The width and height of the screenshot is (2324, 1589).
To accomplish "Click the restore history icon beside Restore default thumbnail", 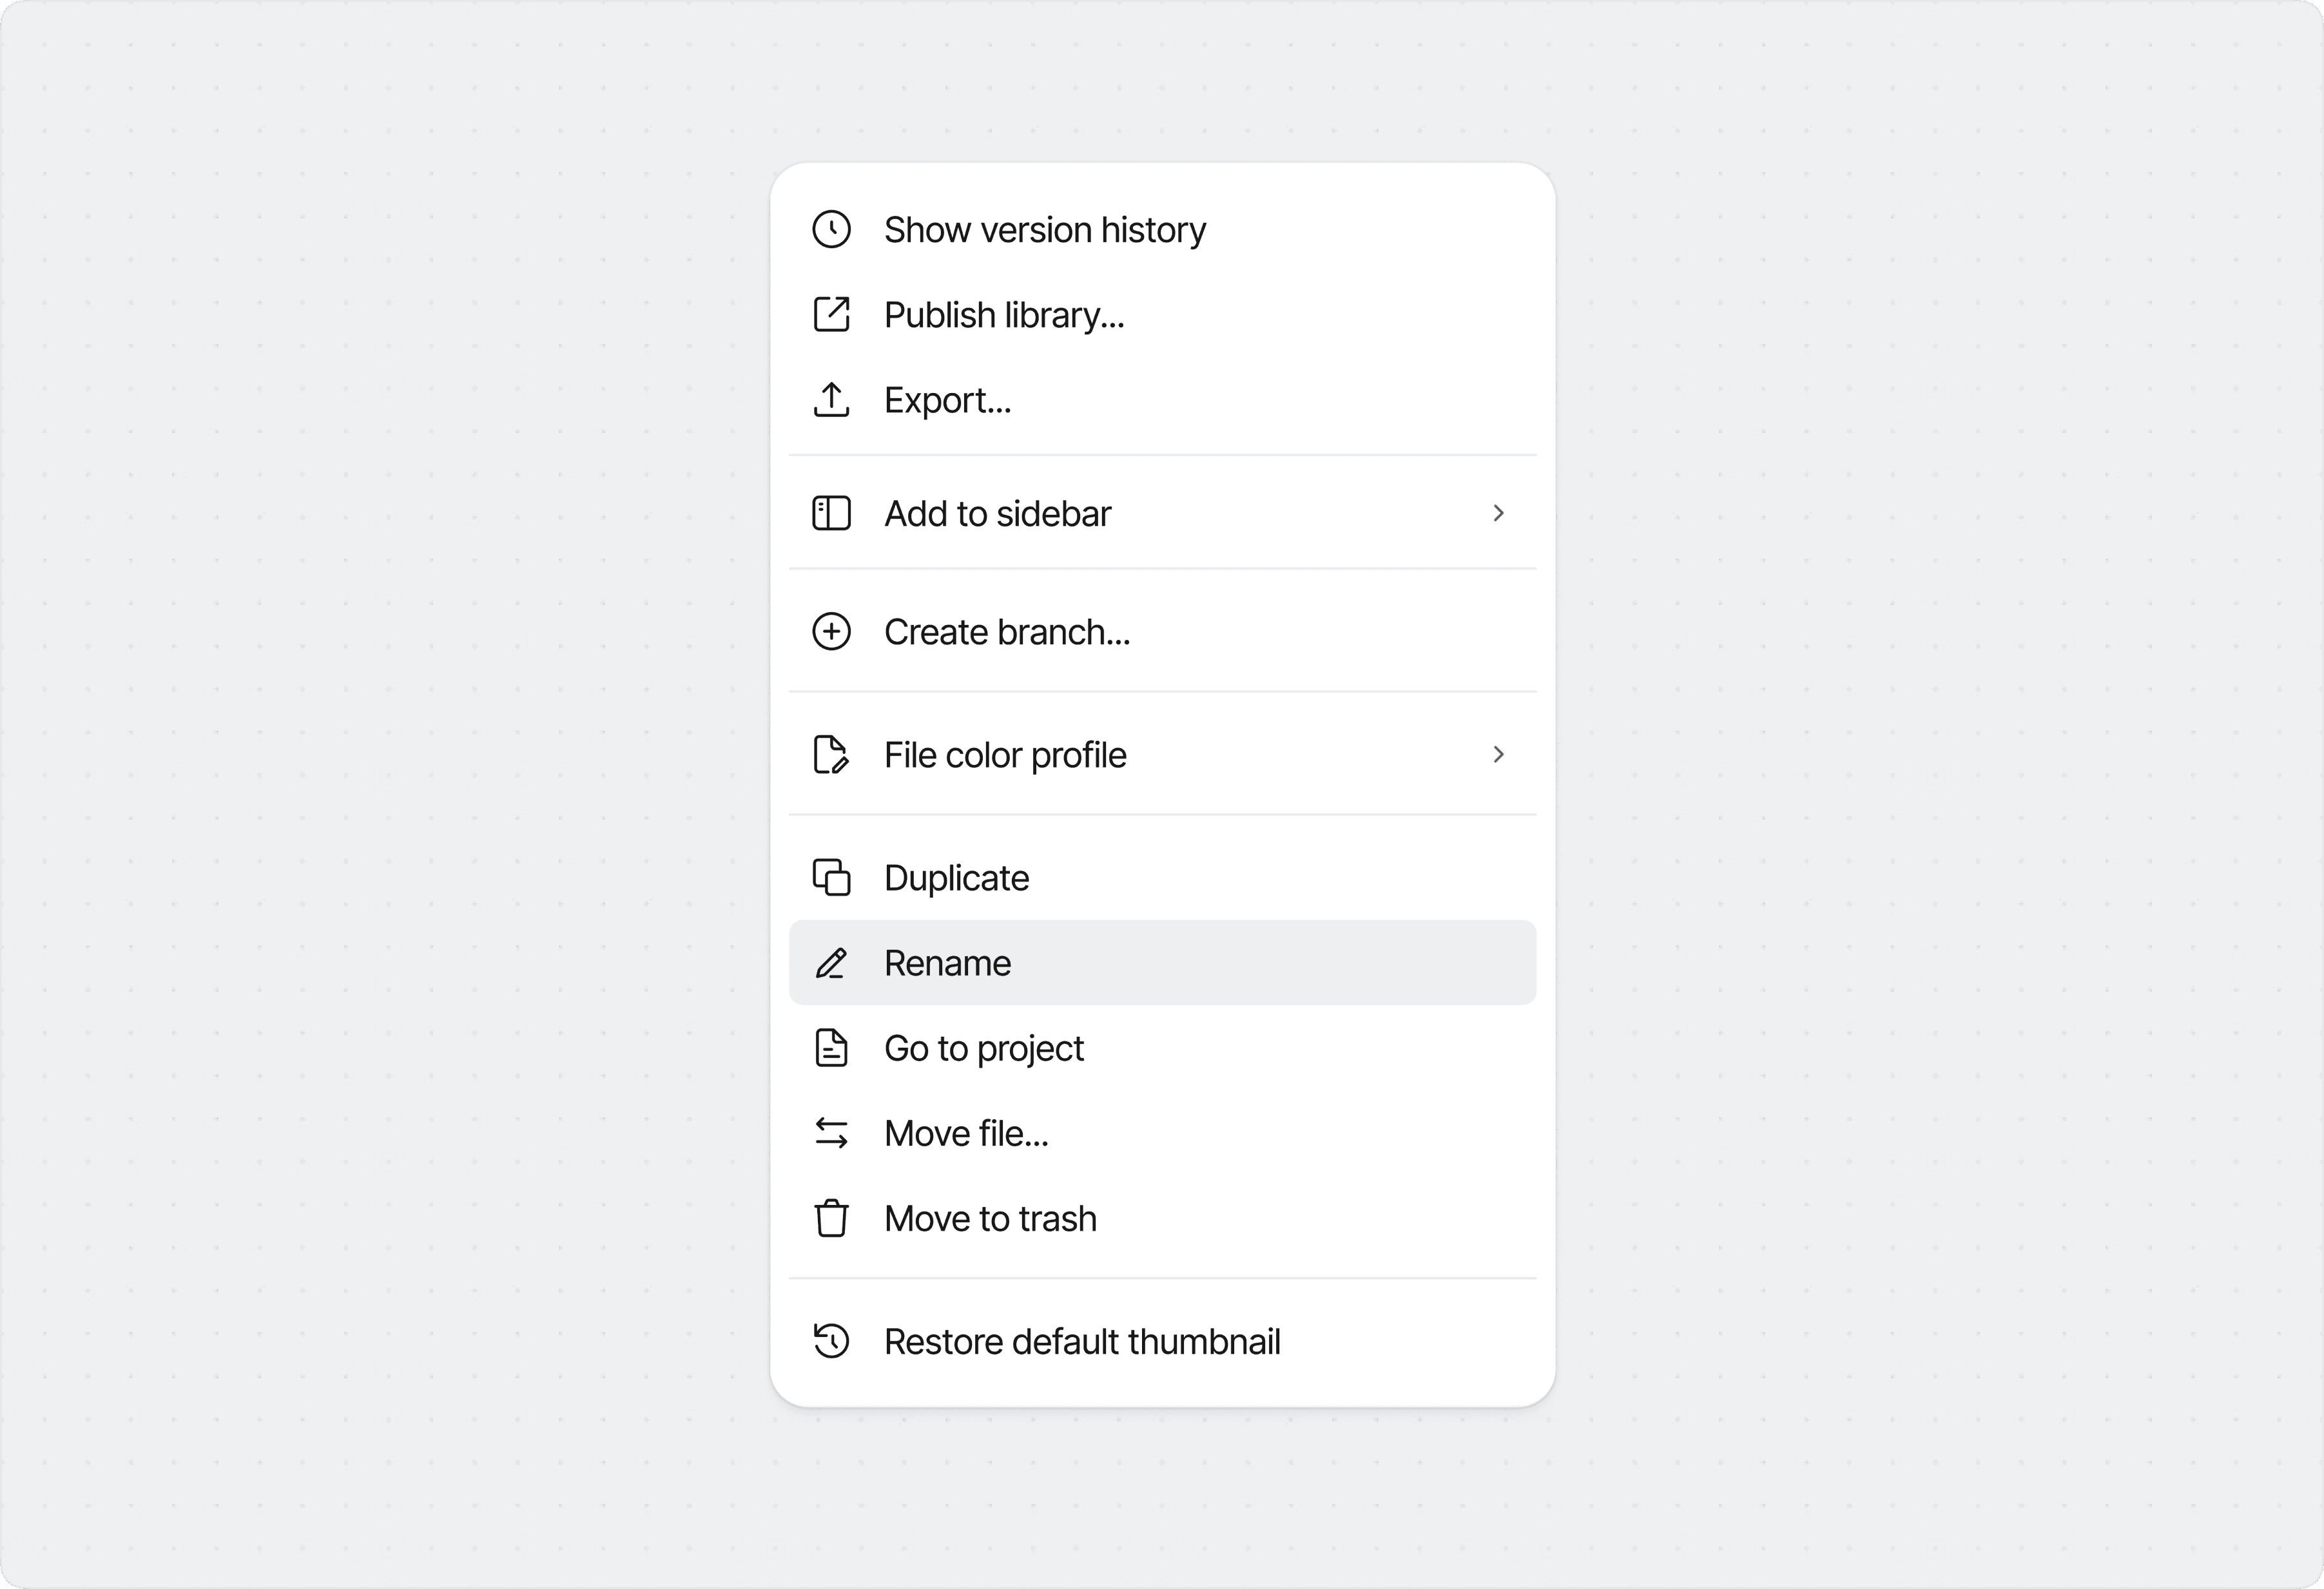I will (831, 1341).
